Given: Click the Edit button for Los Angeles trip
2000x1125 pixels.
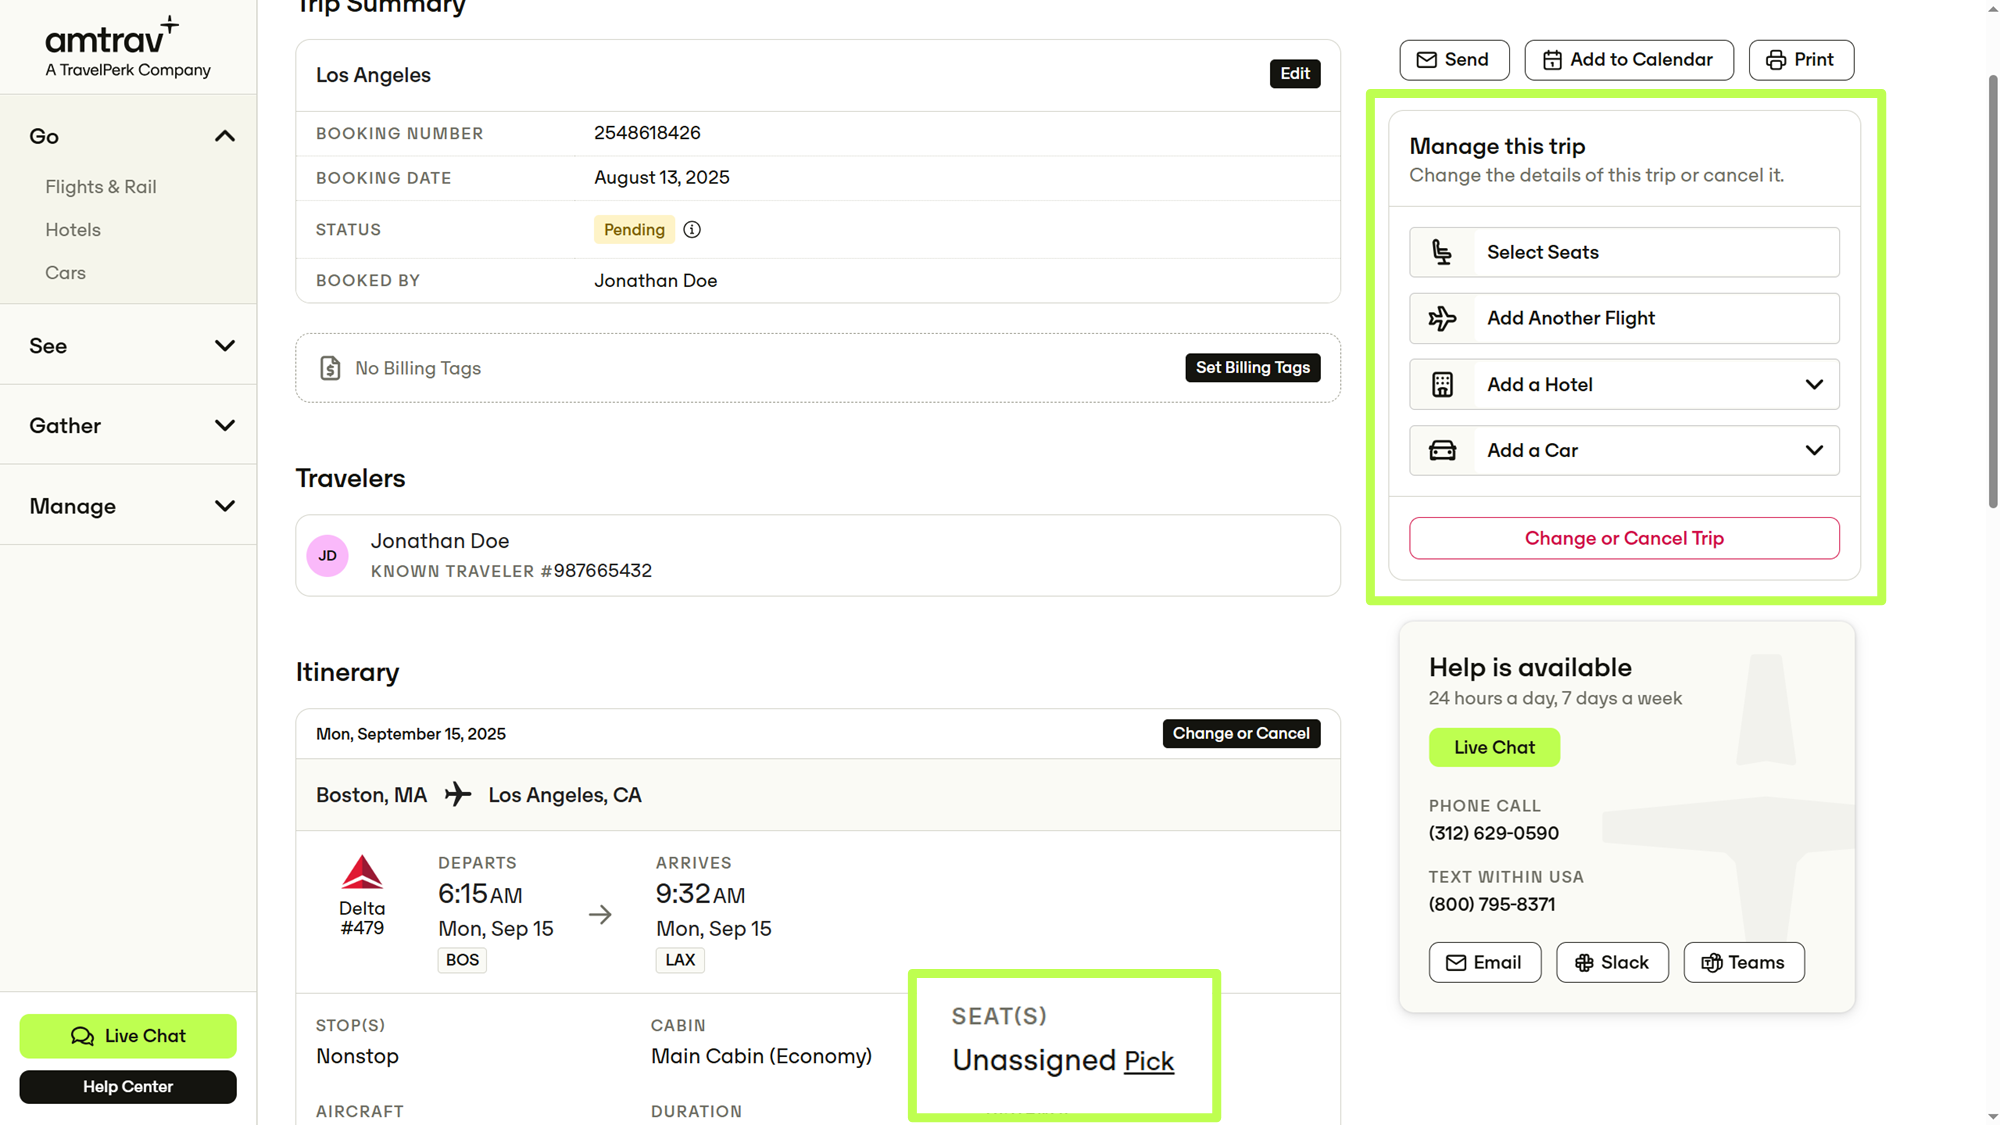Looking at the screenshot, I should click(1295, 74).
